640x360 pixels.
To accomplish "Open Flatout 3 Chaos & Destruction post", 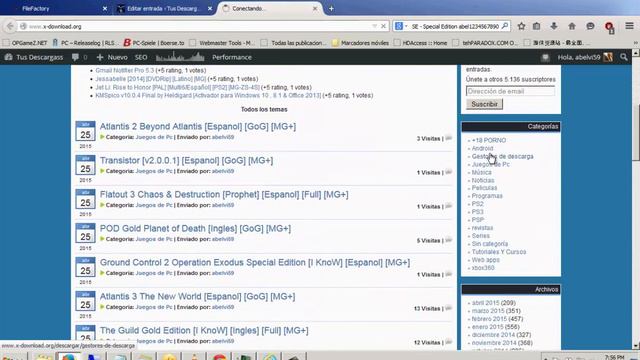I will click(x=224, y=194).
